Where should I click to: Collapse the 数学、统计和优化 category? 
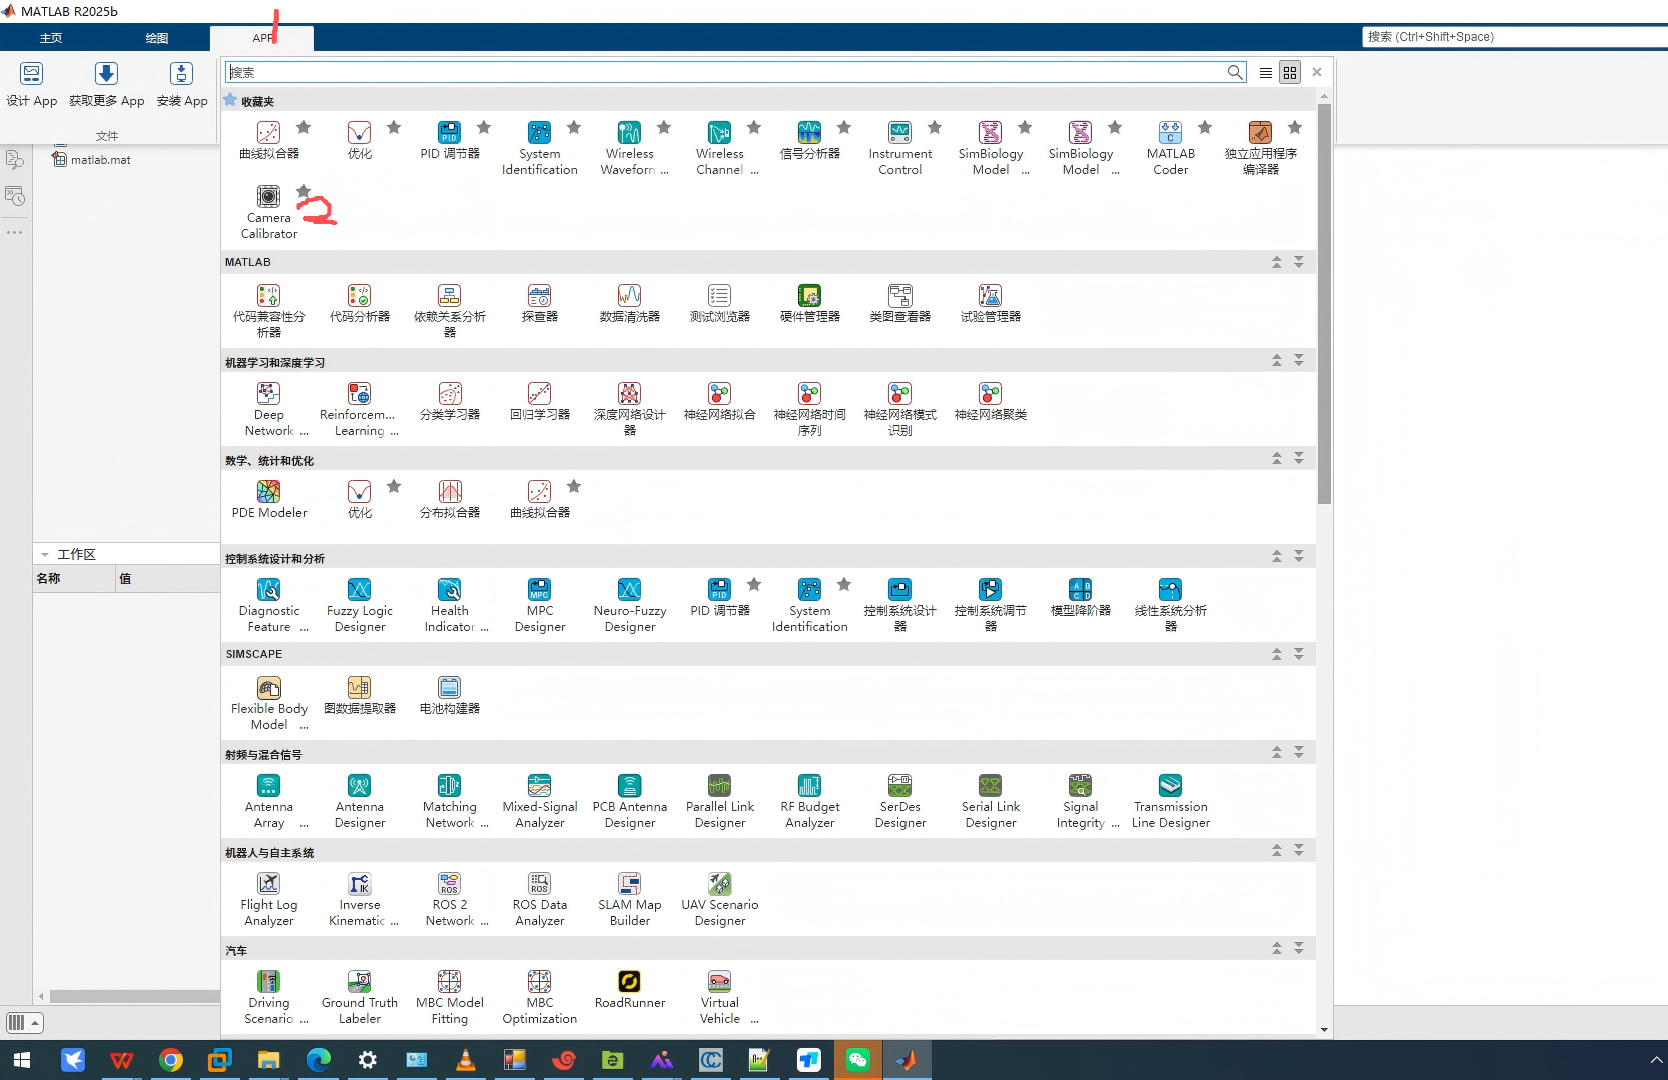(1276, 458)
